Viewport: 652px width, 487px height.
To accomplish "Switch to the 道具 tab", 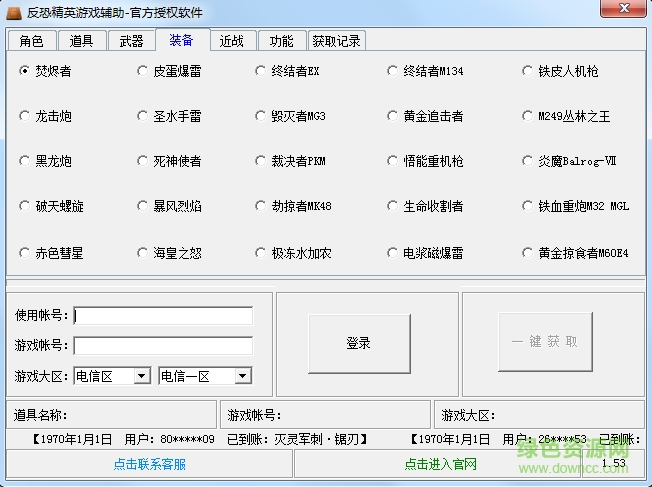I will click(x=82, y=41).
